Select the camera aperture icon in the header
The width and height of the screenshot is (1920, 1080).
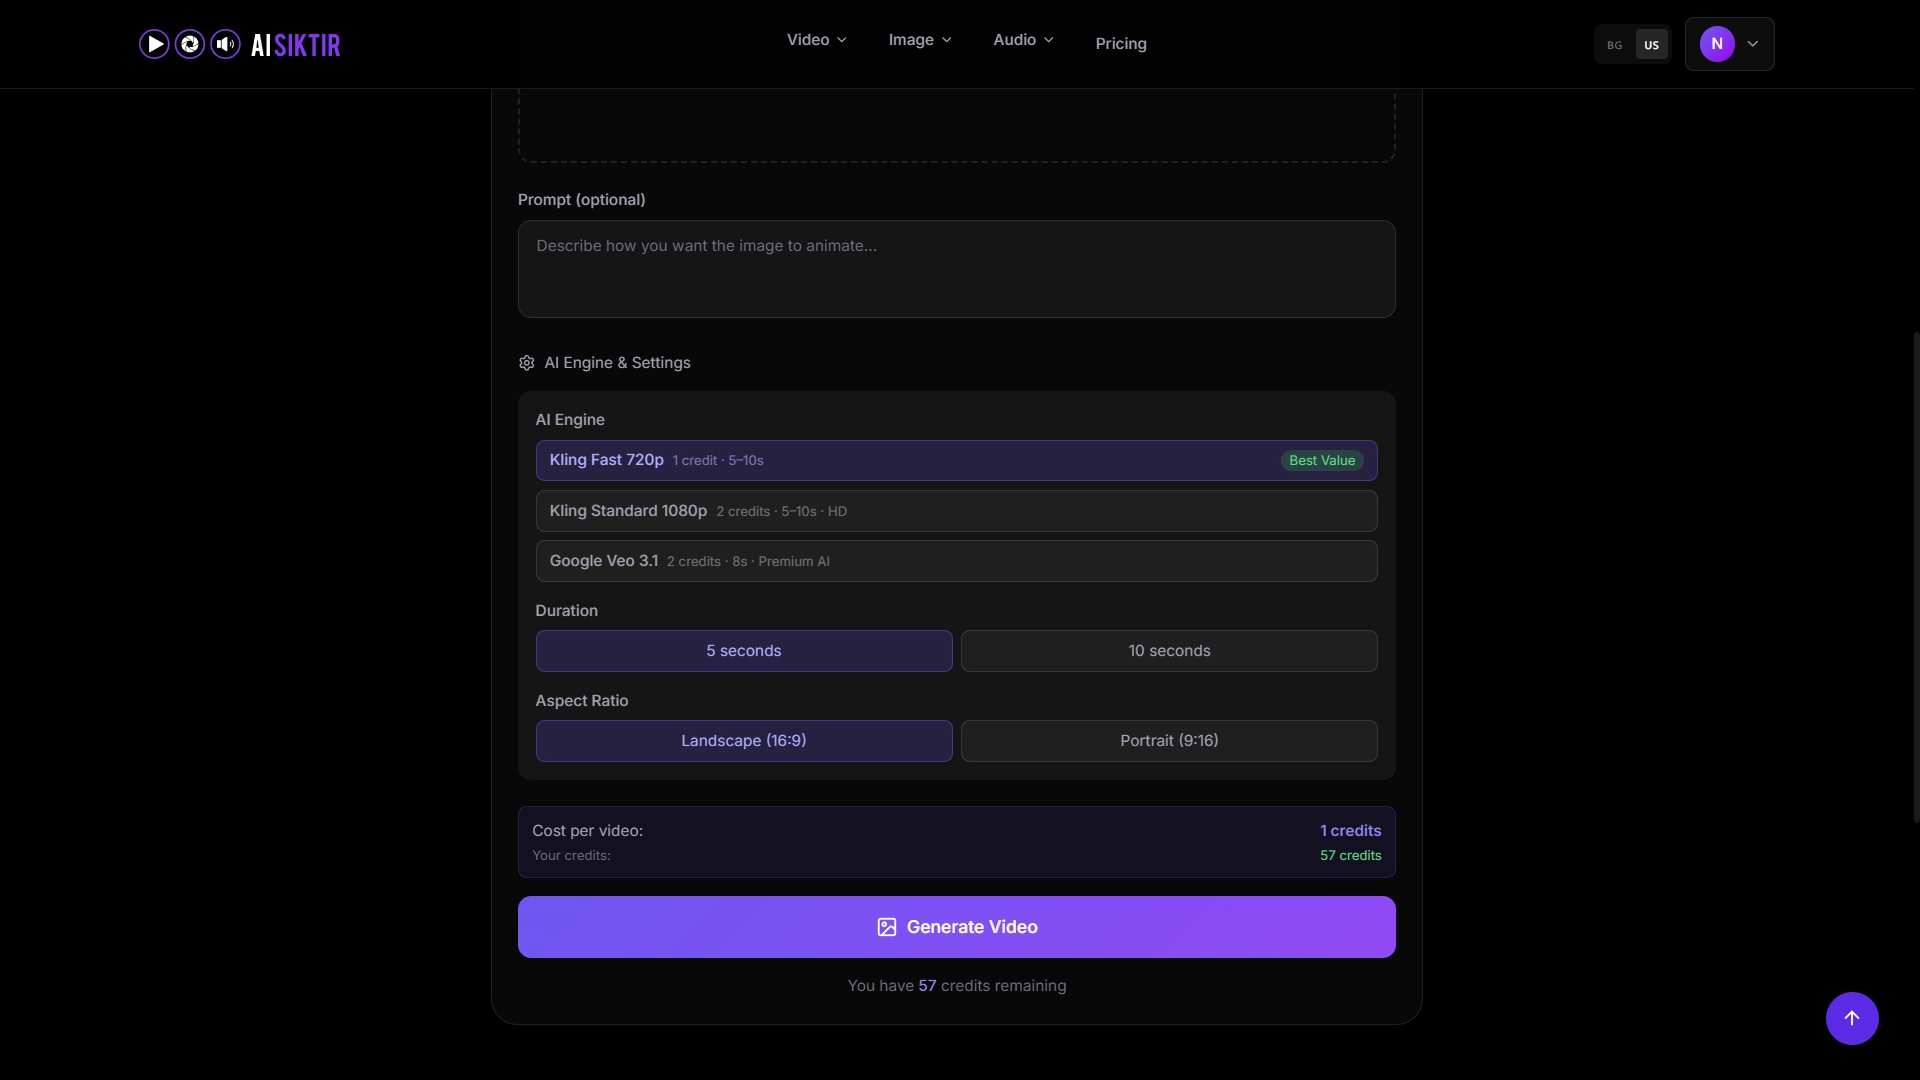pos(189,44)
